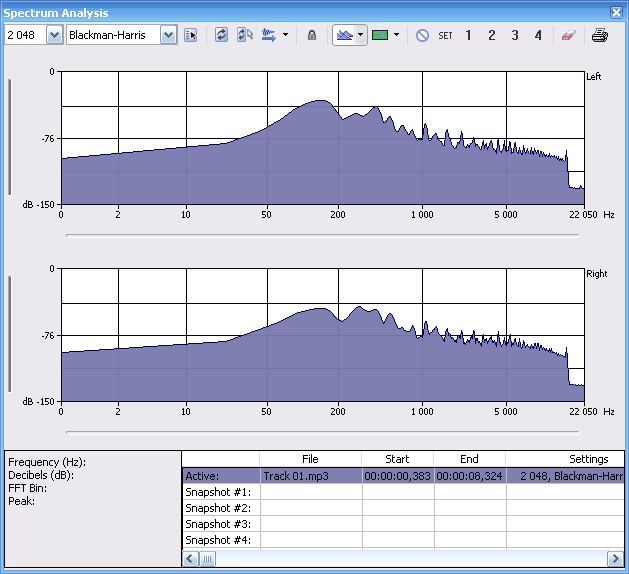Click the 2 048, Blackman-Harr settings cell

pos(565,476)
